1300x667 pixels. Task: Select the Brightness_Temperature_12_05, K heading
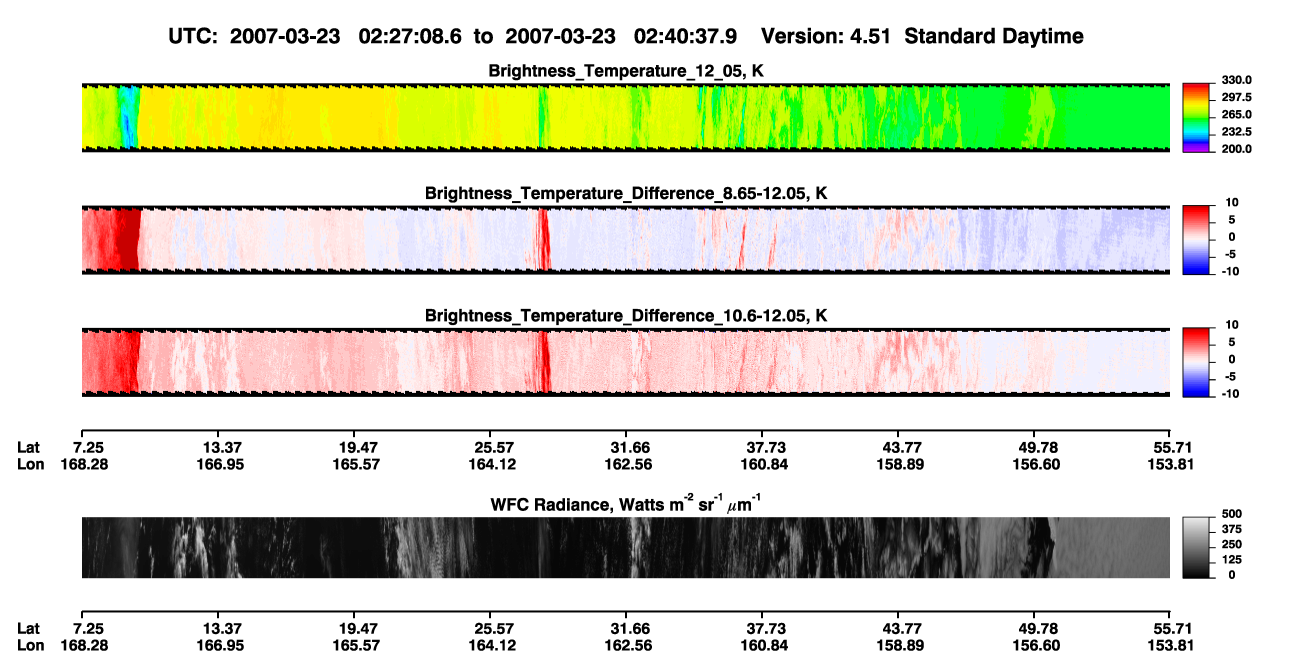click(x=628, y=71)
